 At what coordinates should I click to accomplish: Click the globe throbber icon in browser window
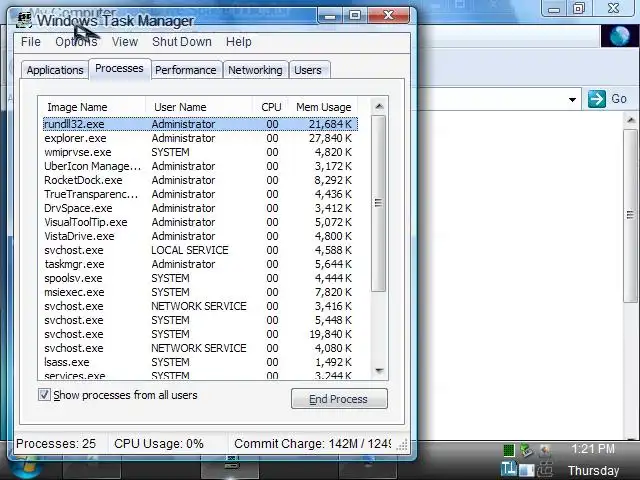pyautogui.click(x=620, y=36)
